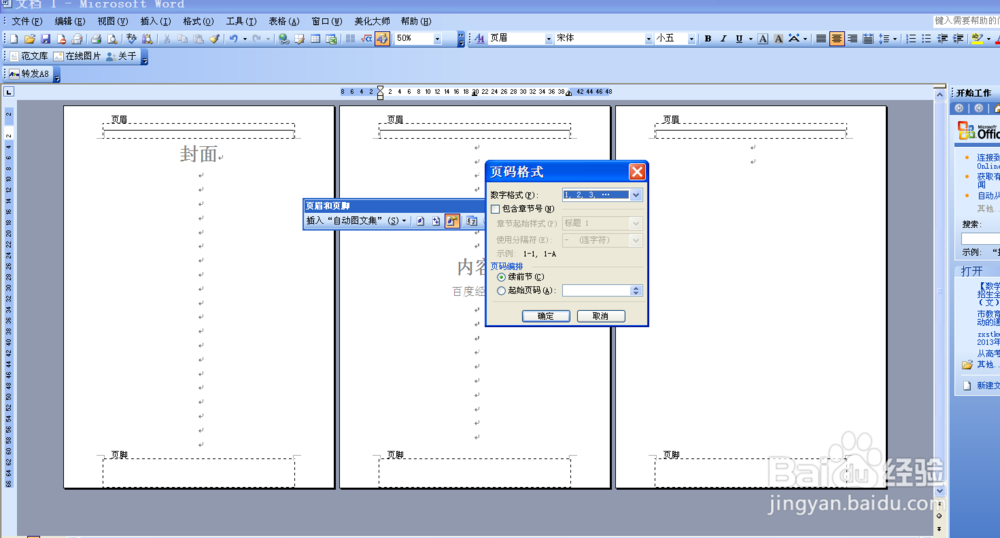Open the font 宋体 dropdown
Image resolution: width=1000 pixels, height=538 pixels.
[x=649, y=39]
